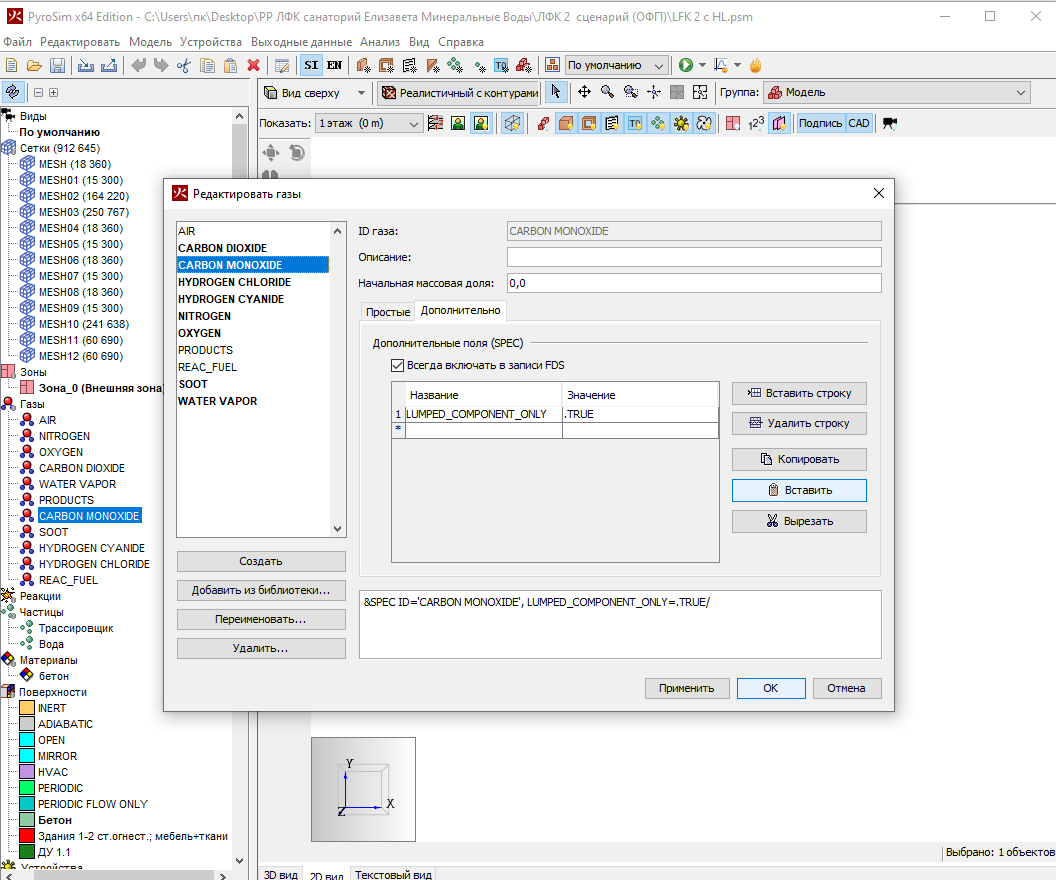1056x880 pixels.
Task: Click 'Добавить из библиотеки...' button
Action: [261, 590]
